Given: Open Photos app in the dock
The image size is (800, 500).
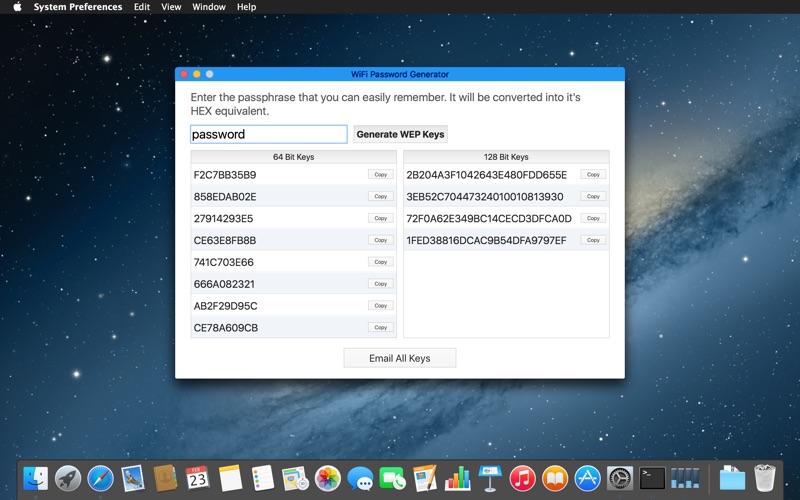Looking at the screenshot, I should 328,479.
